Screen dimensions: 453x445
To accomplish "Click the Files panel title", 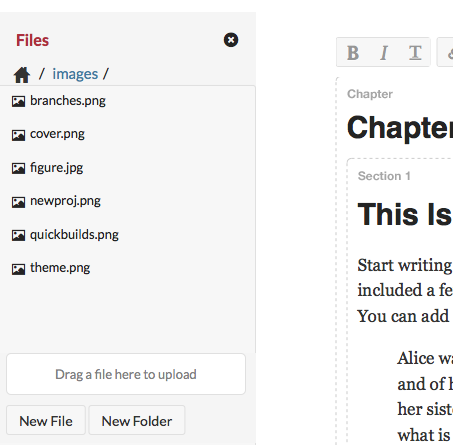I will [x=32, y=40].
